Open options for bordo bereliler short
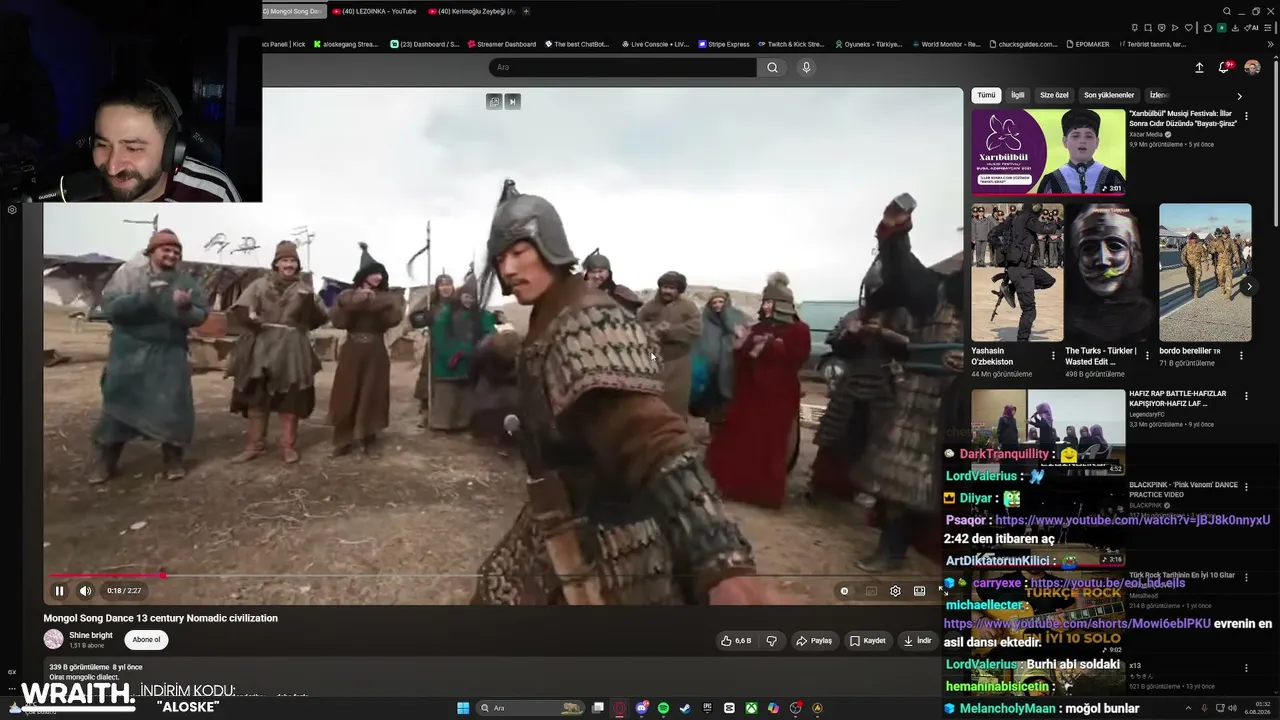Viewport: 1280px width, 720px height. pyautogui.click(x=1241, y=355)
